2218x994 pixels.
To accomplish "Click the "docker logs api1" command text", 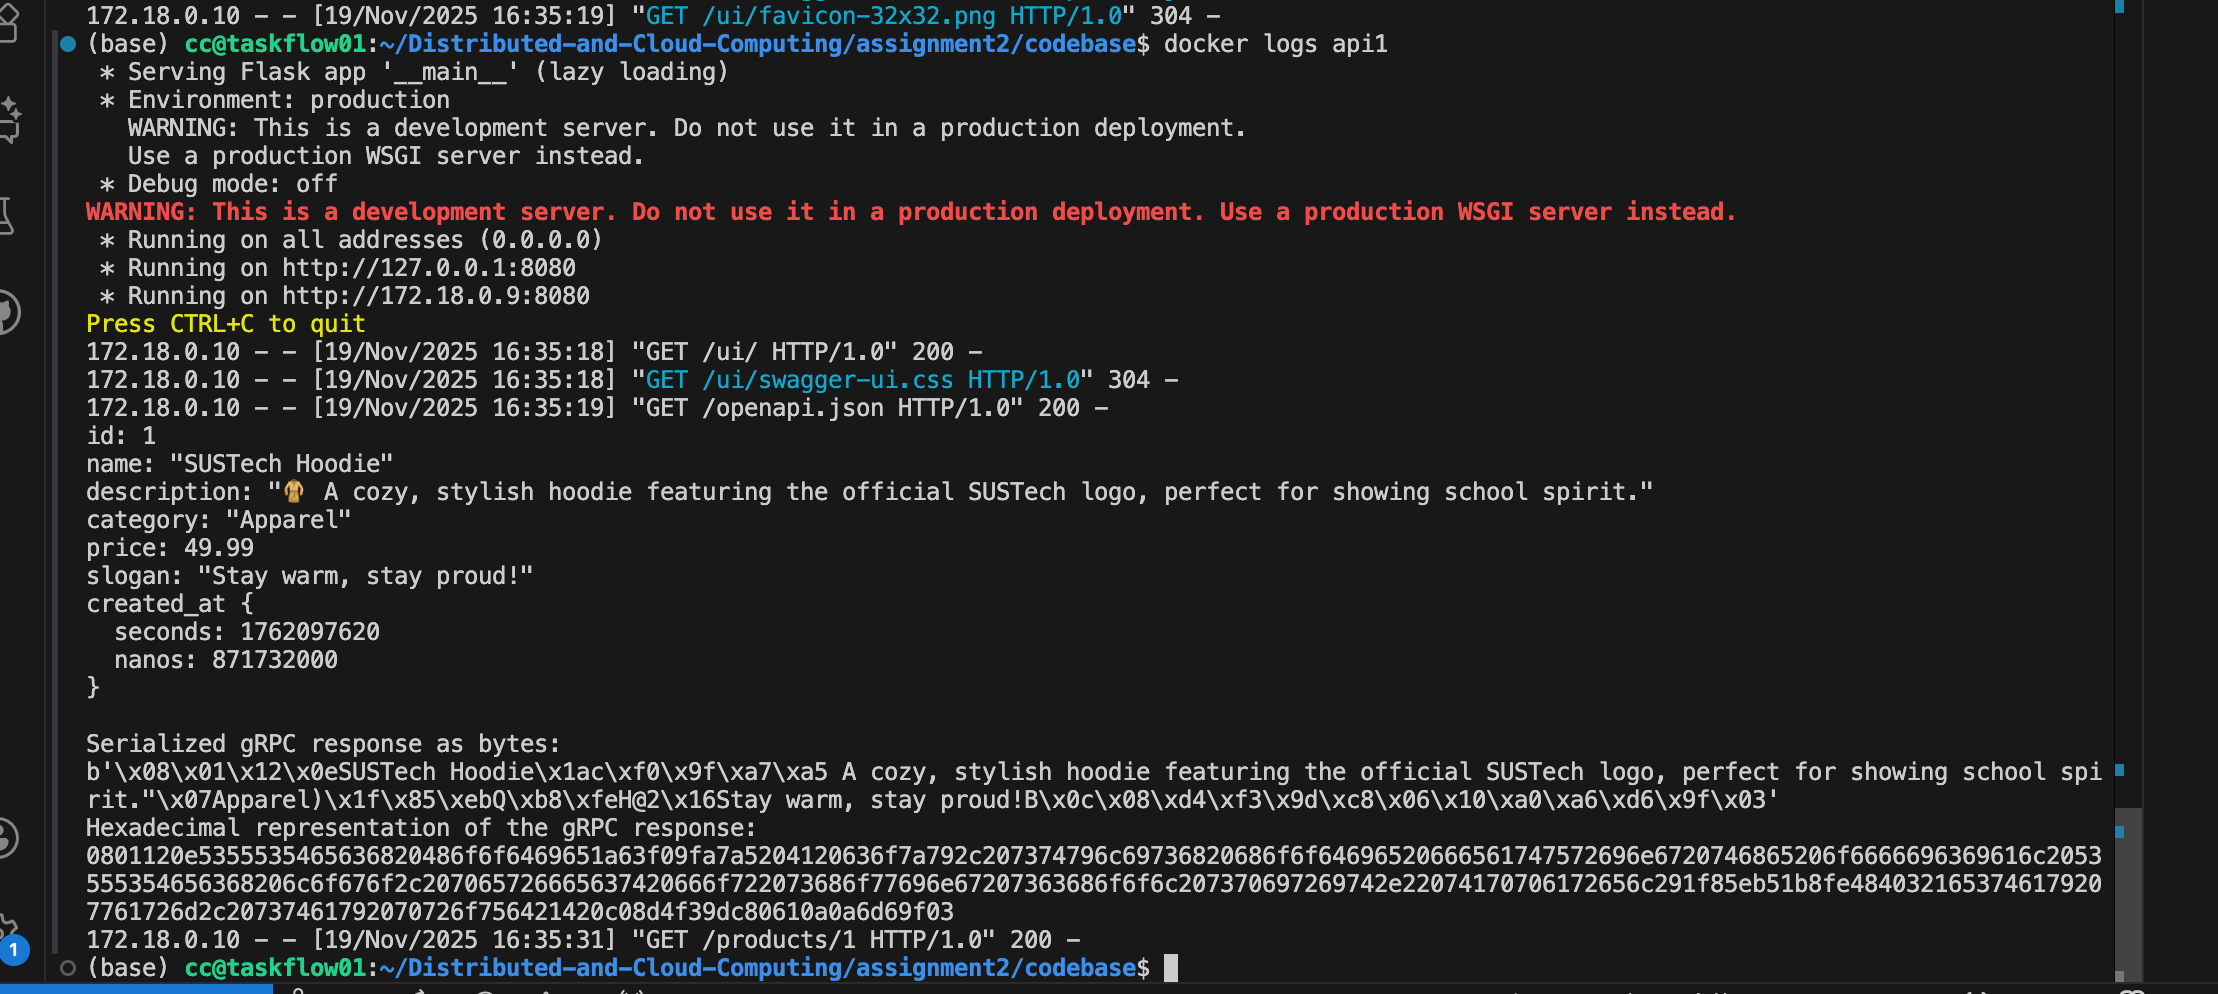I will (1275, 44).
